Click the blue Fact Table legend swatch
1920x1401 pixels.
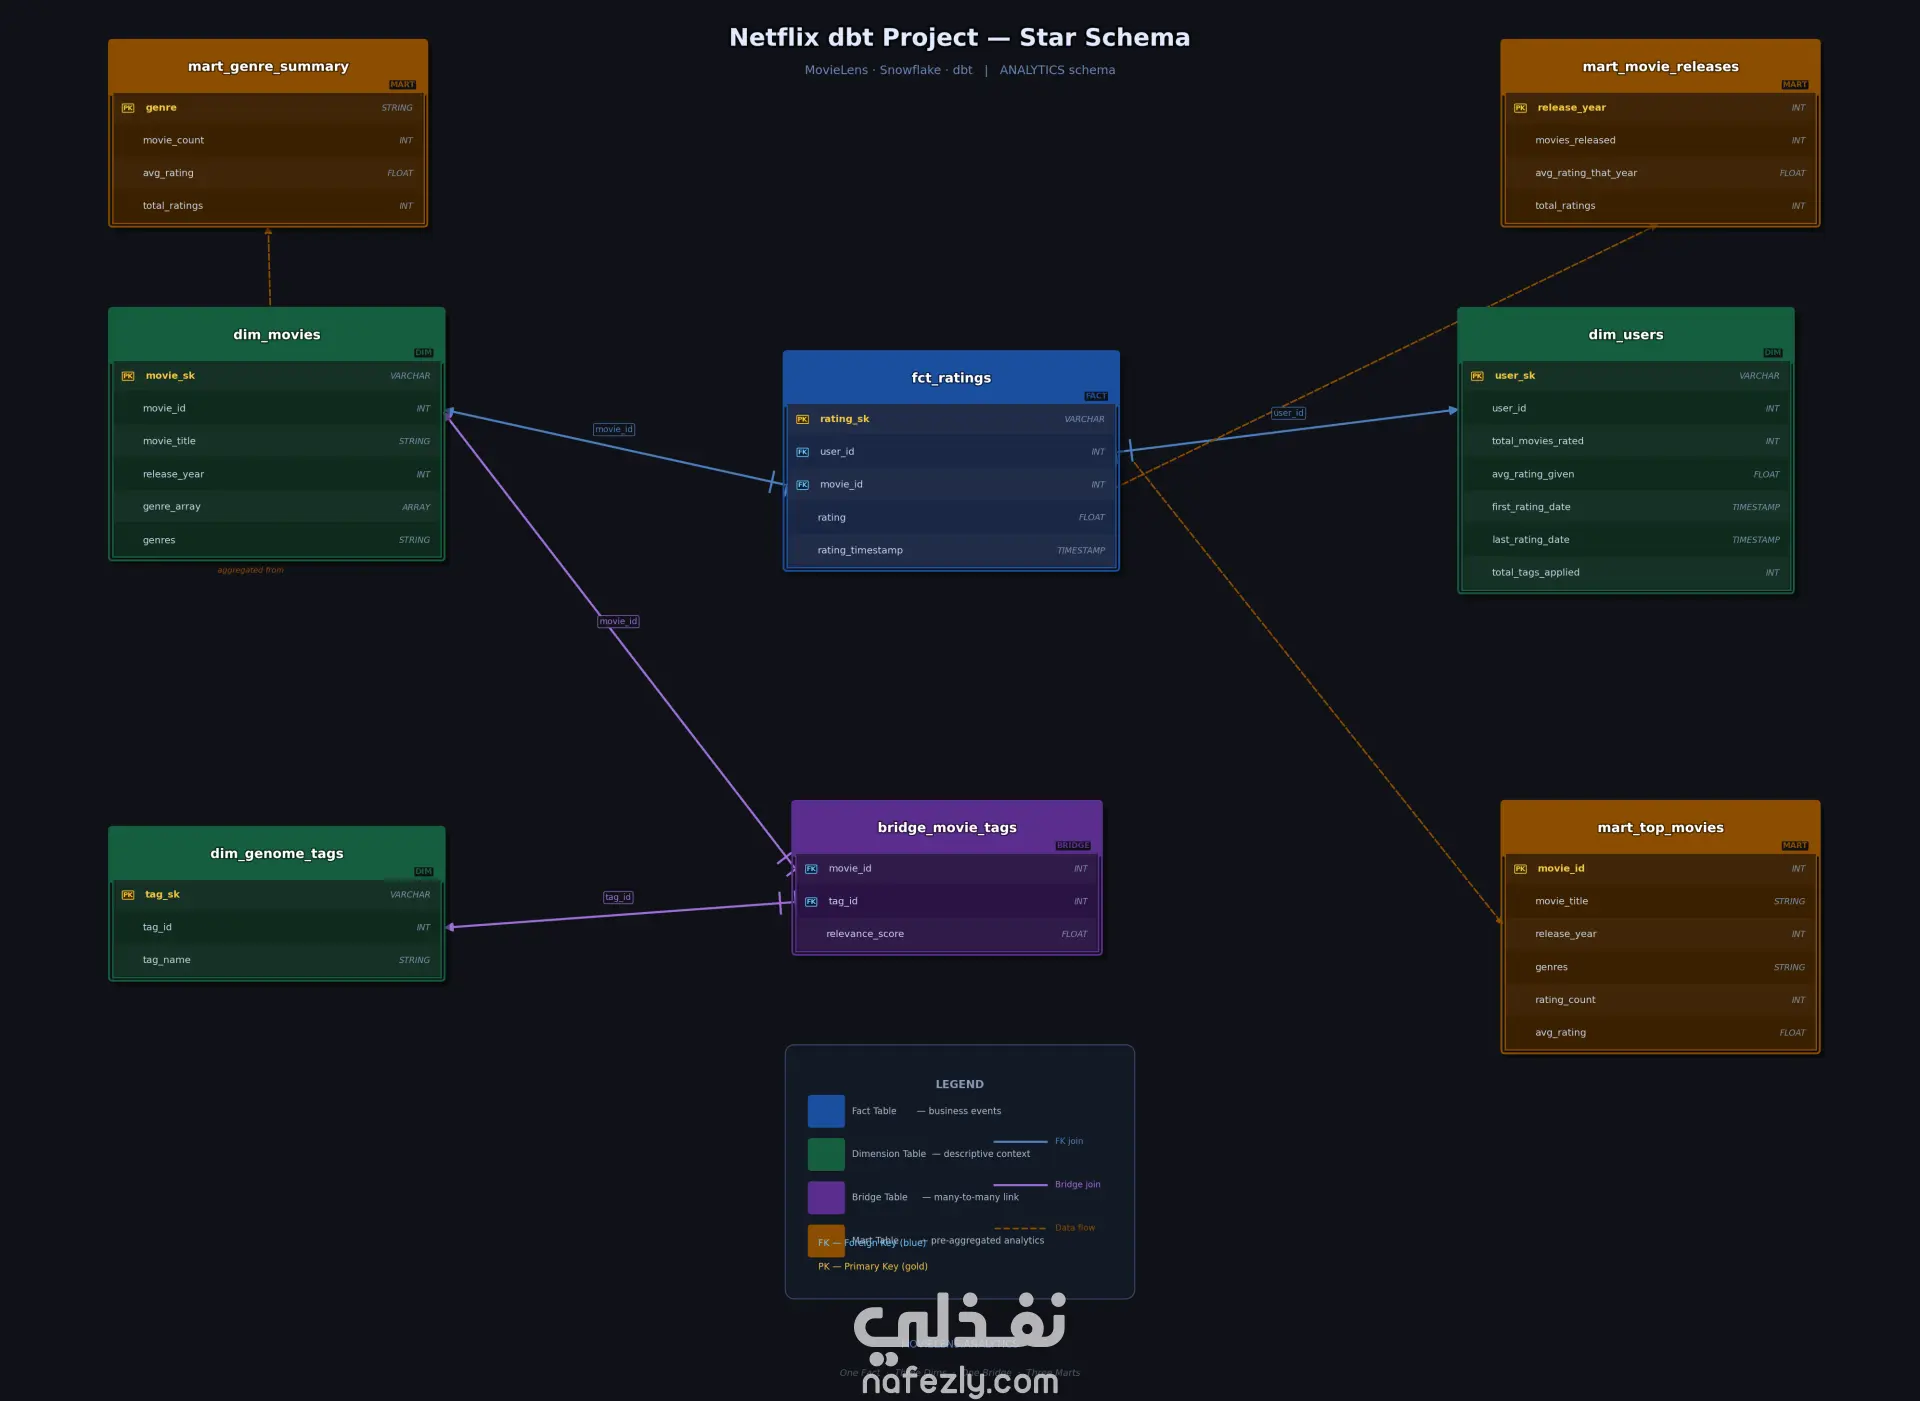coord(826,1111)
